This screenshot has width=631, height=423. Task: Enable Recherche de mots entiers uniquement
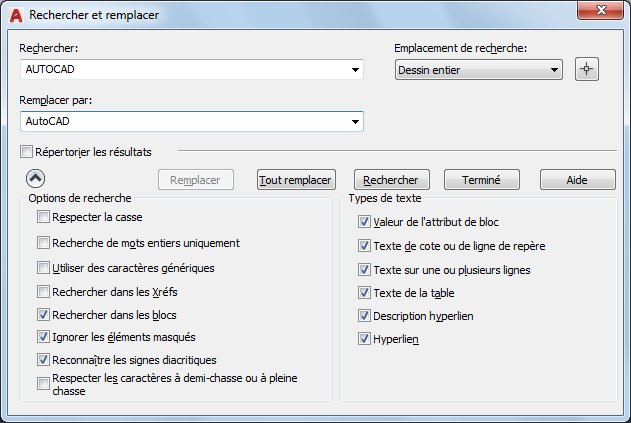tap(43, 243)
